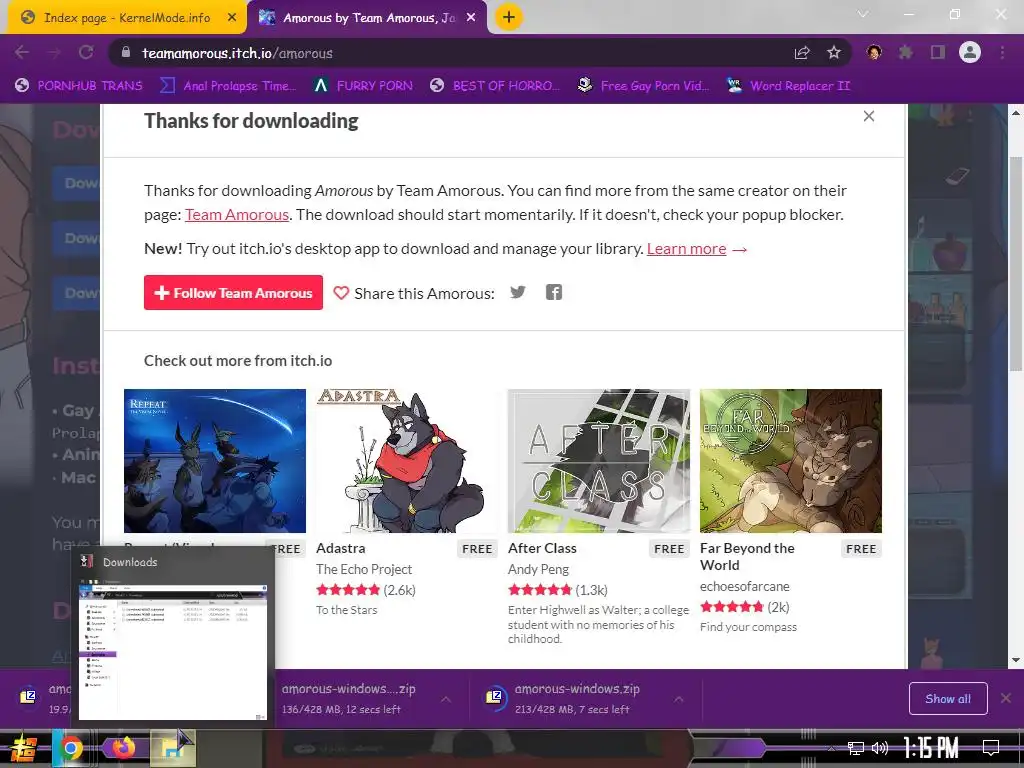This screenshot has height=768, width=1024.
Task: Open the extensions puzzle icon
Action: [x=905, y=52]
